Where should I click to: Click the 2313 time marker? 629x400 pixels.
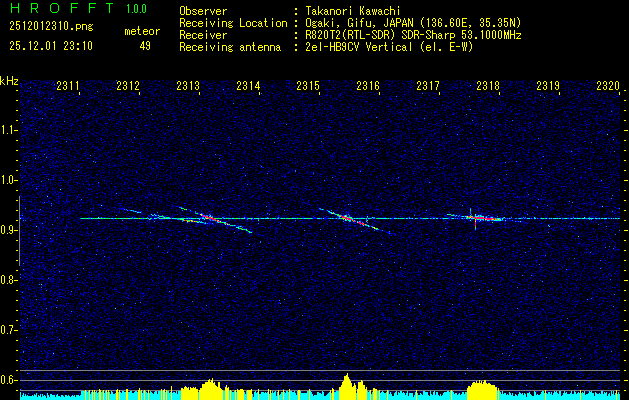[x=188, y=85]
